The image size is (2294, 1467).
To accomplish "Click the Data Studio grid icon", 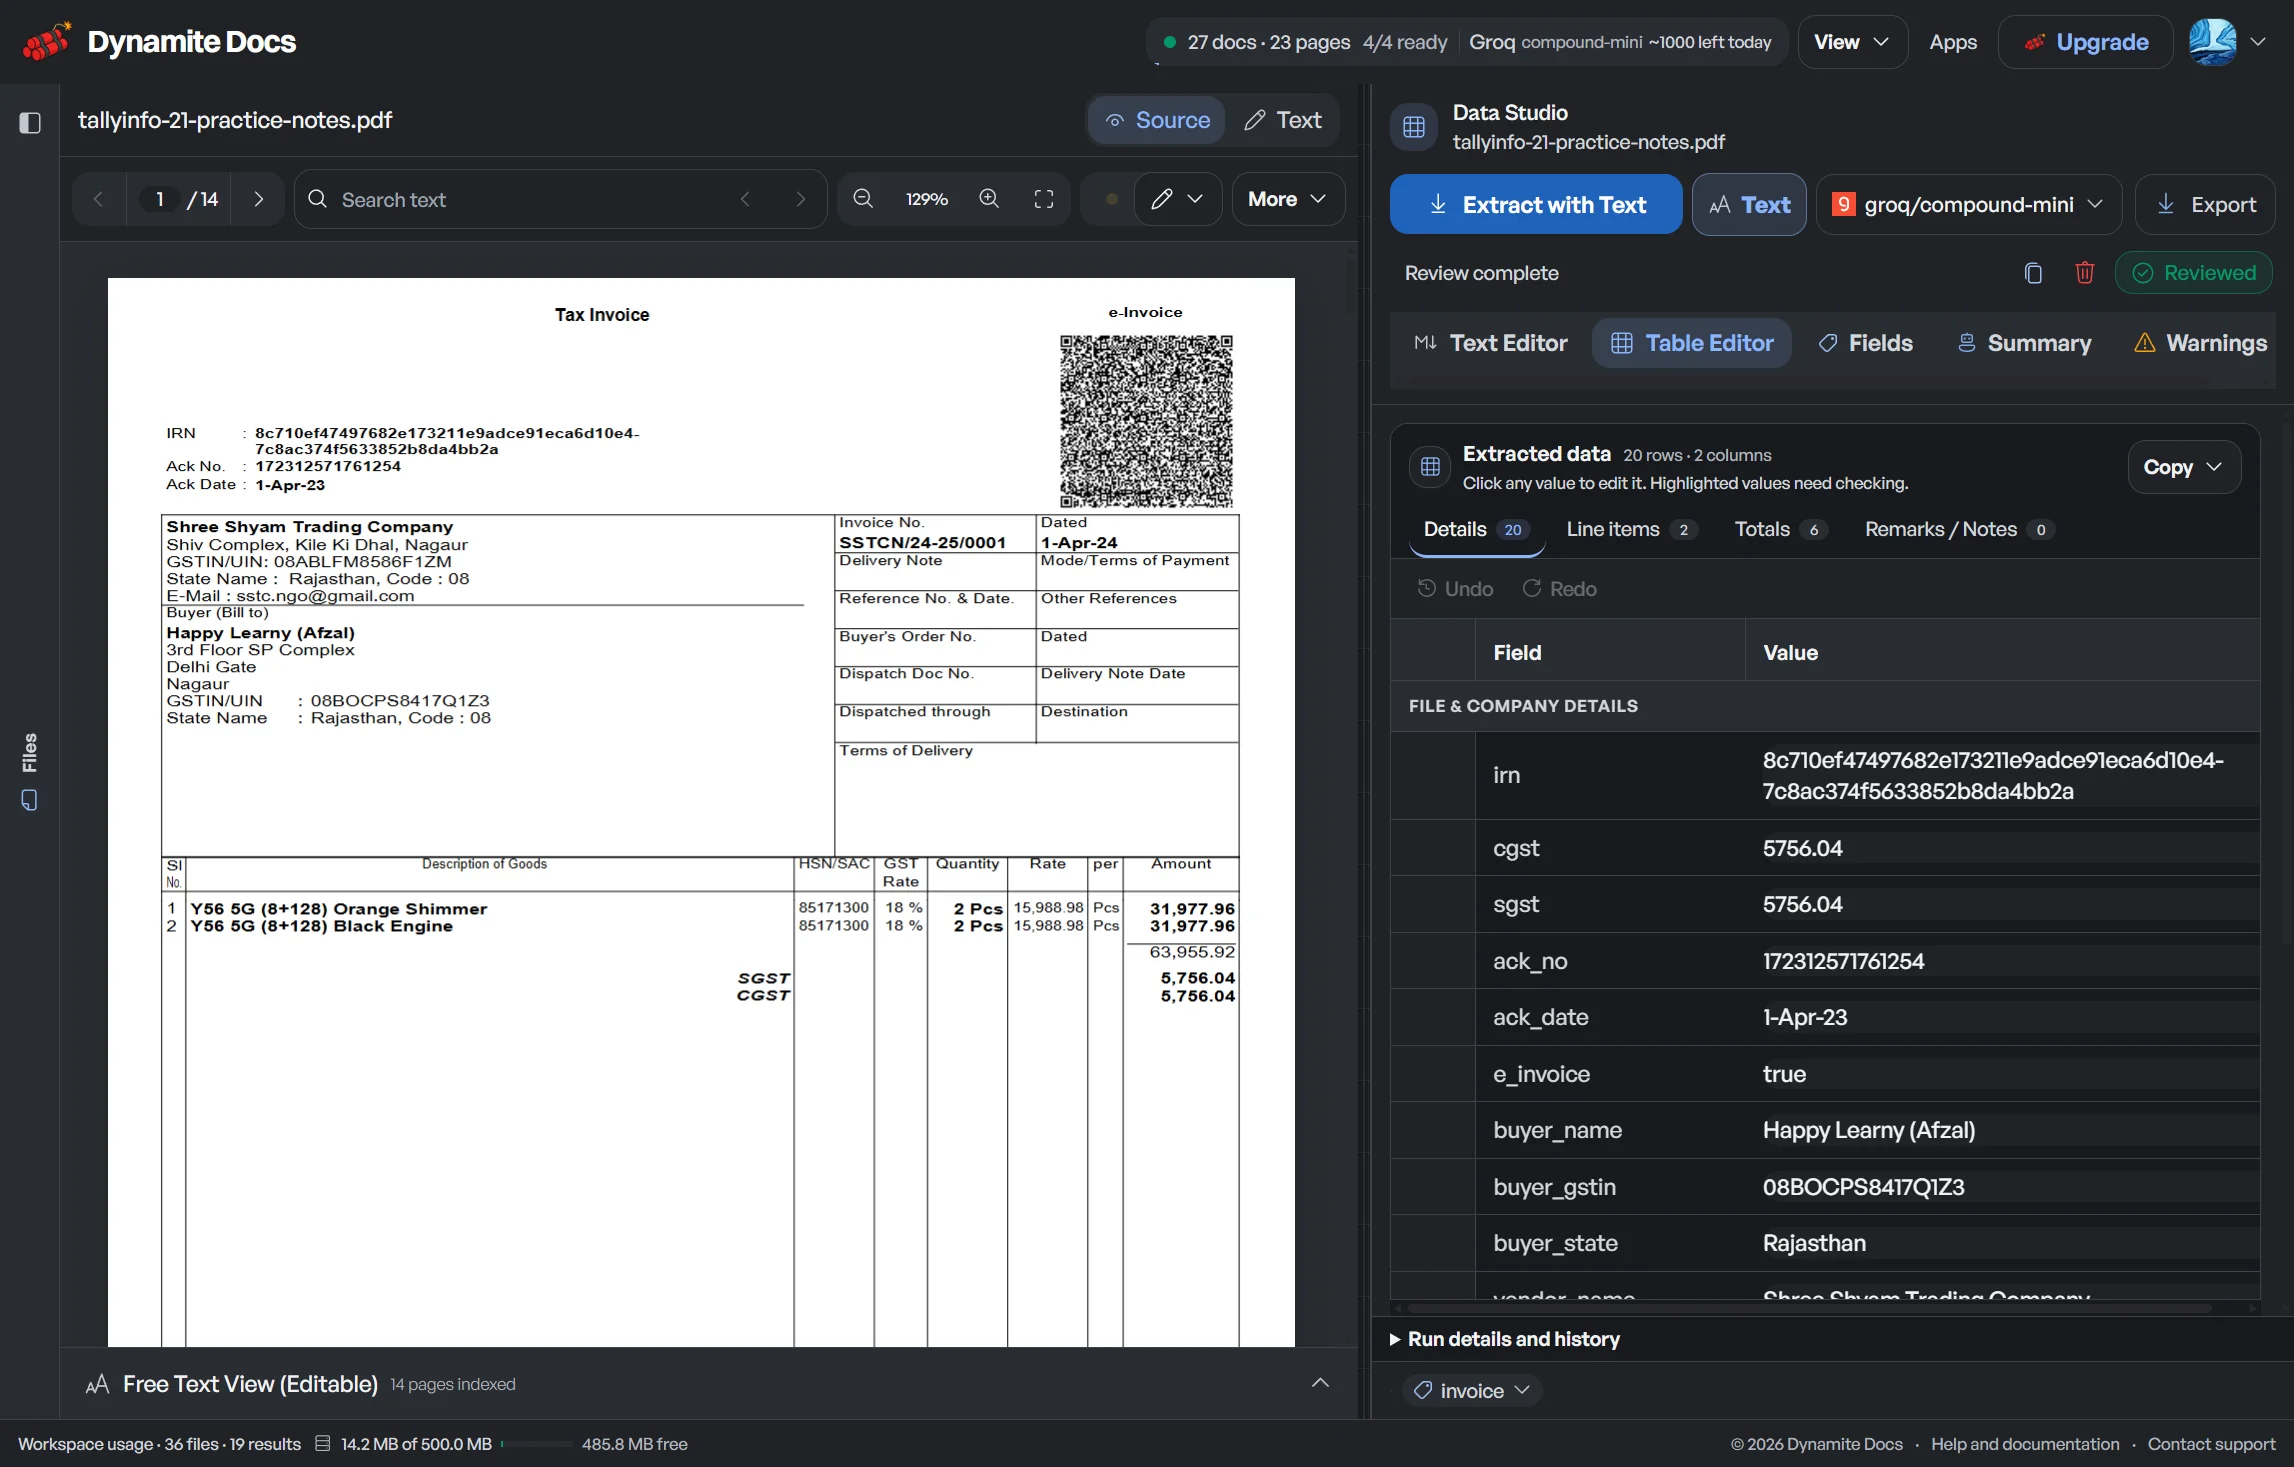I will point(1414,127).
